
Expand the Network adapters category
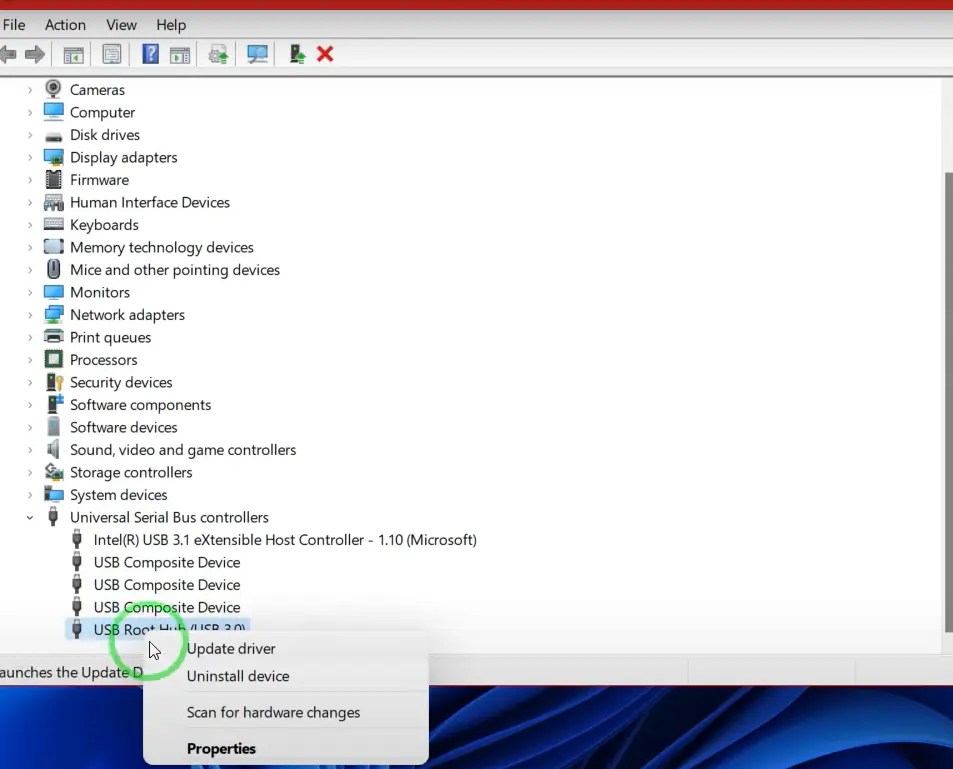[29, 314]
